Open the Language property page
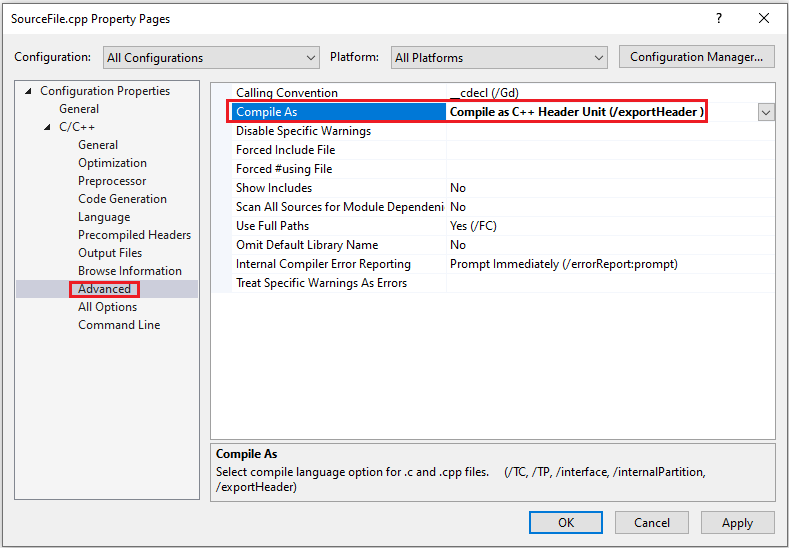The height and width of the screenshot is (548, 789). coord(104,217)
